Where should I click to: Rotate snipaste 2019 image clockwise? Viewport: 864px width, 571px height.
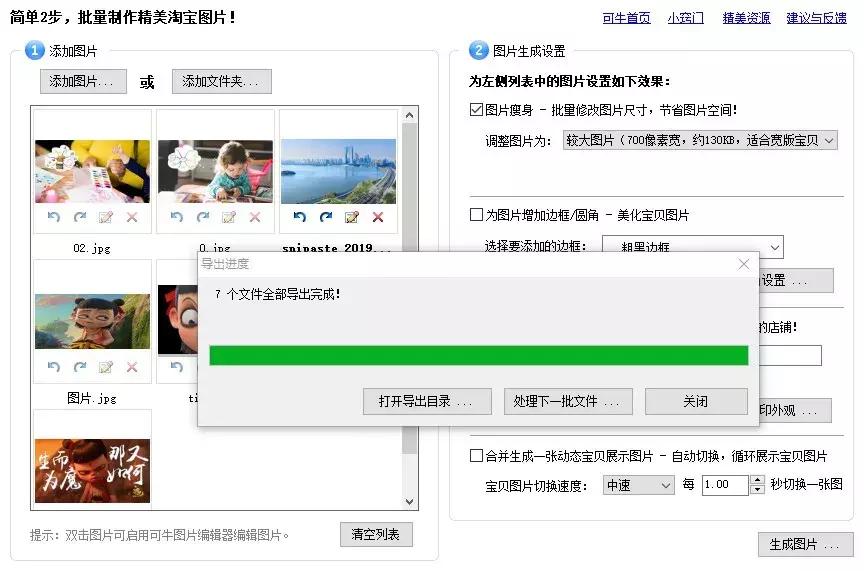click(326, 217)
